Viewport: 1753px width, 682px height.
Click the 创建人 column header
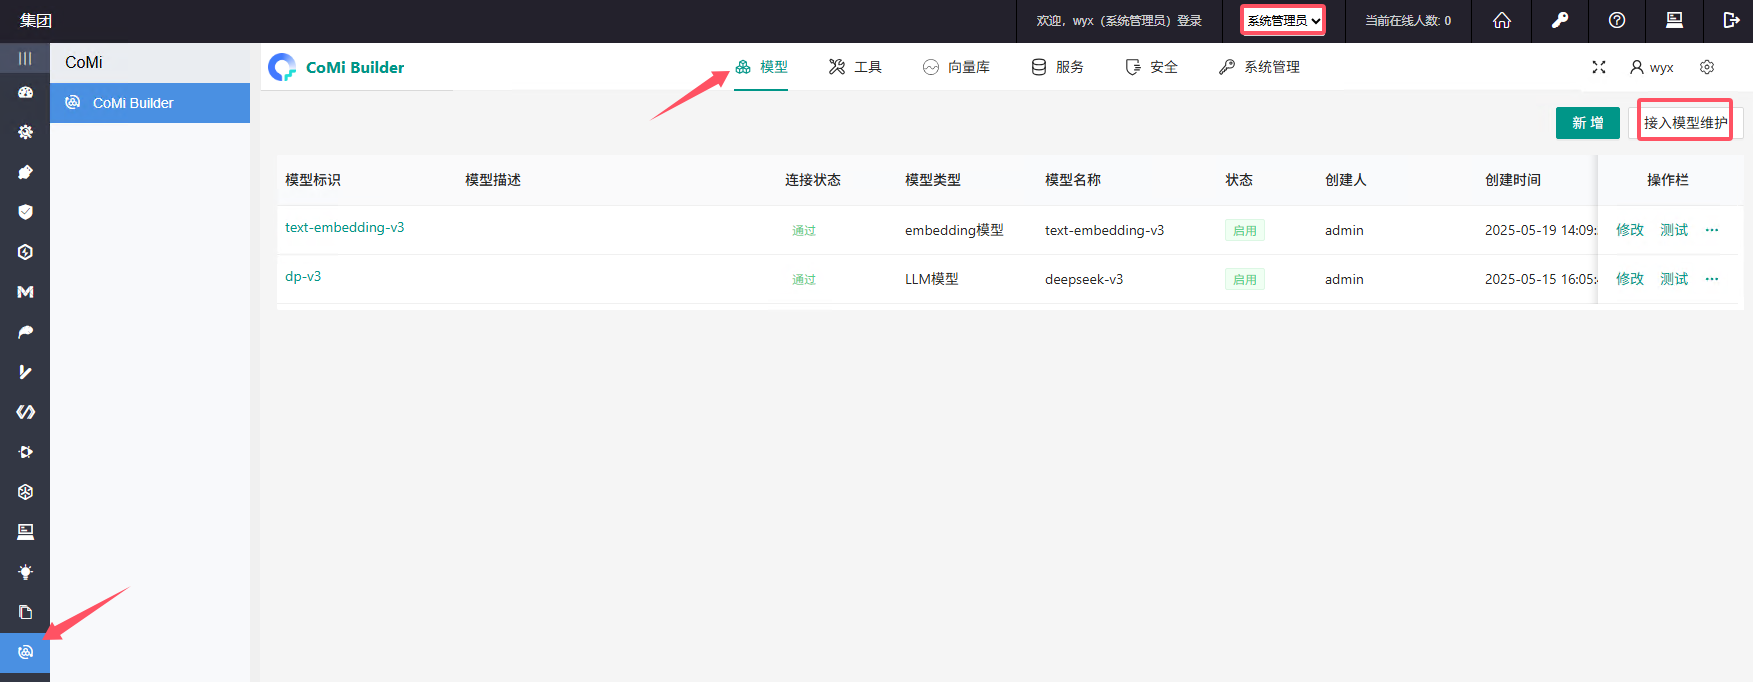click(1346, 180)
